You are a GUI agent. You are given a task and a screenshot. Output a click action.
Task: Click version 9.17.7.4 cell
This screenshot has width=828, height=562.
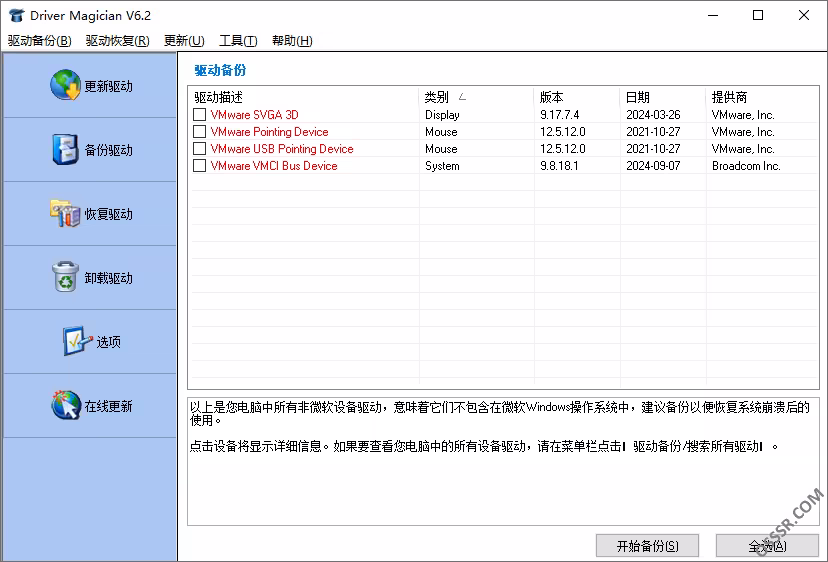click(559, 115)
